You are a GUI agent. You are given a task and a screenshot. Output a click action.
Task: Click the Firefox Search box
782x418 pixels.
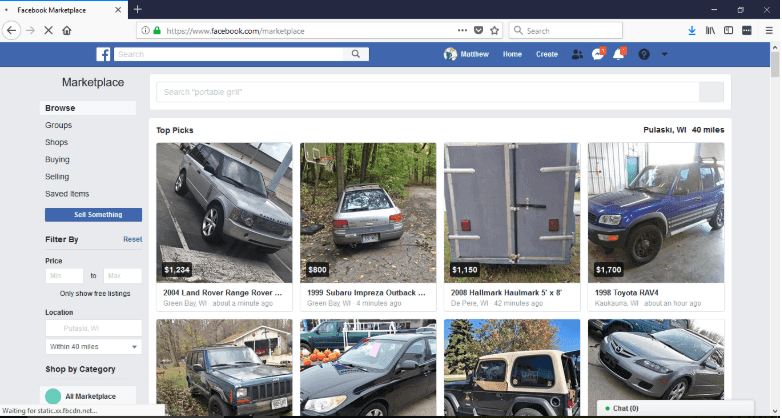coord(566,30)
